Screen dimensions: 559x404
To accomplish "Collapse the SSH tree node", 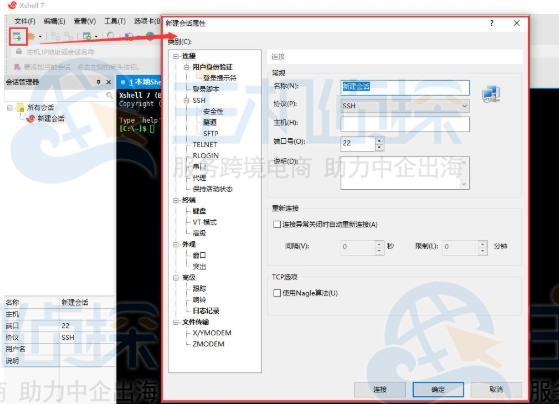I will 186,101.
